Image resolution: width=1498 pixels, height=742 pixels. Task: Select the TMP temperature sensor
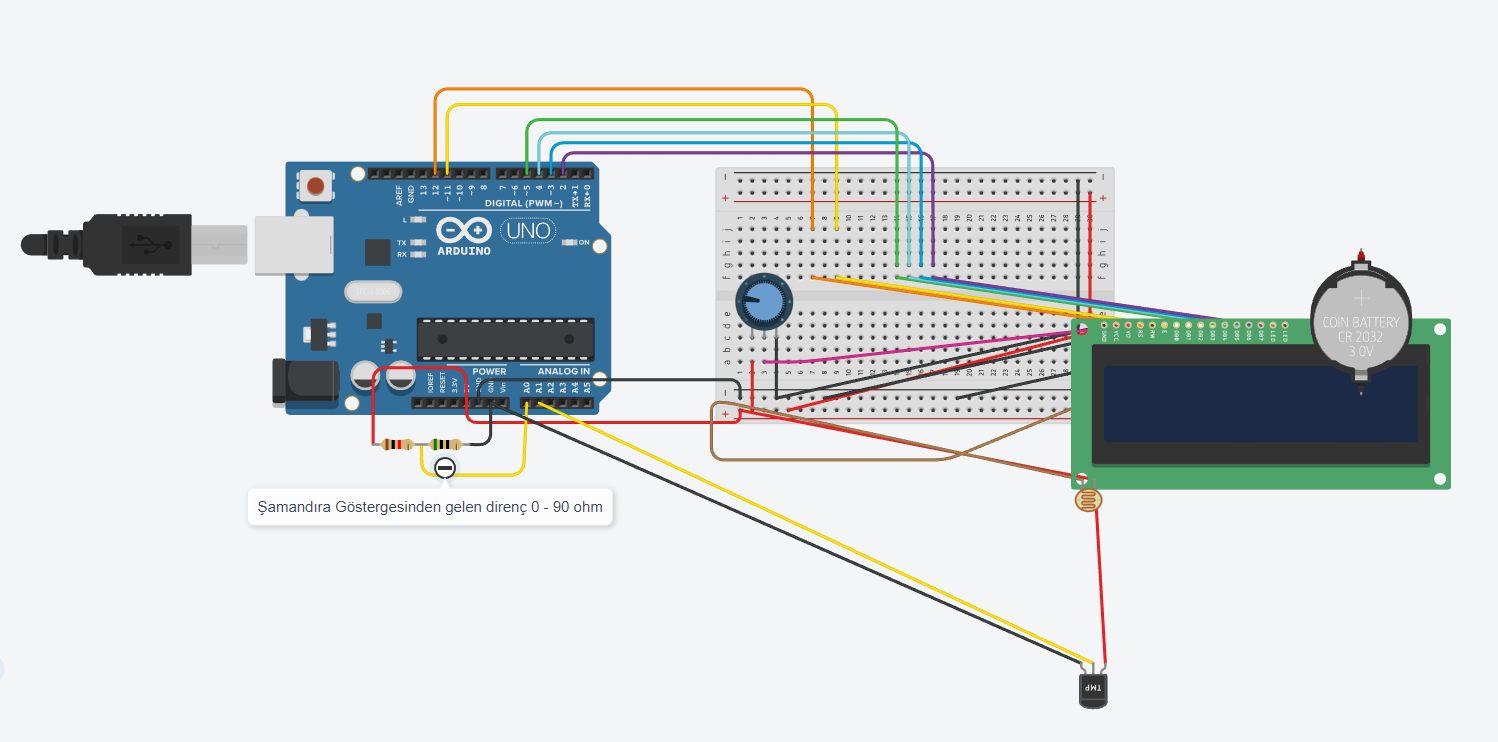click(1094, 688)
